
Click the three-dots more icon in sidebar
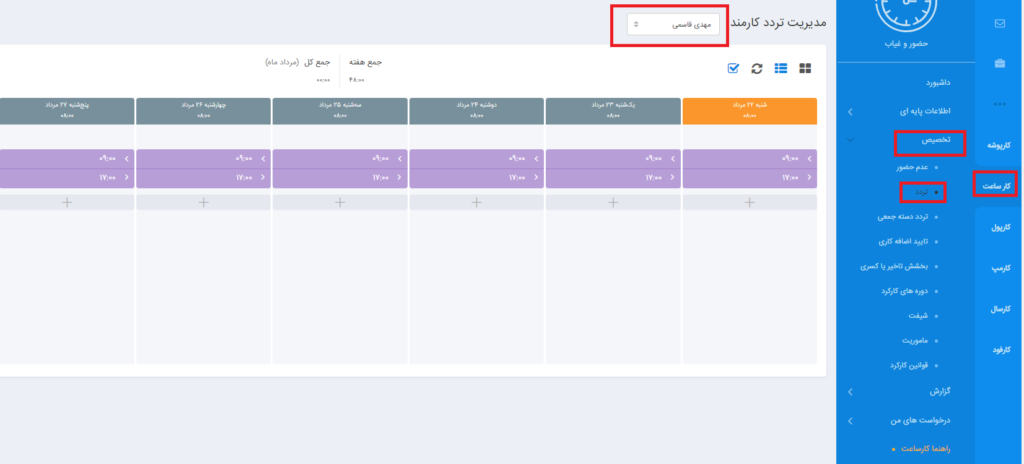pyautogui.click(x=998, y=105)
